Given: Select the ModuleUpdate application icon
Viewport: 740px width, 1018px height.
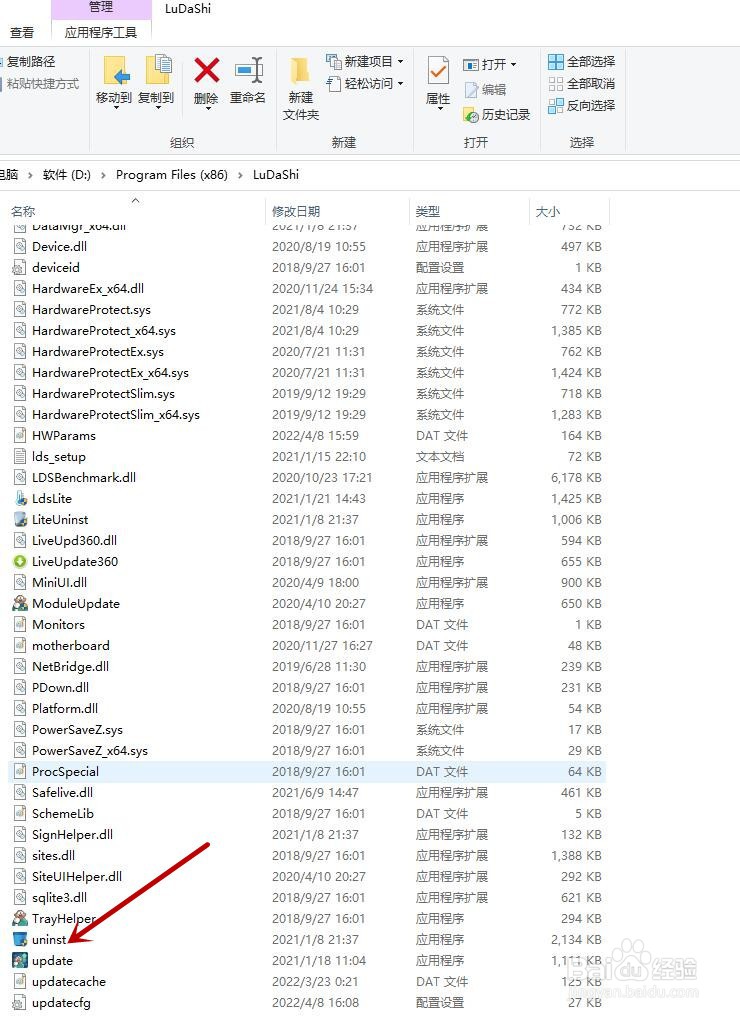Looking at the screenshot, I should coord(20,603).
